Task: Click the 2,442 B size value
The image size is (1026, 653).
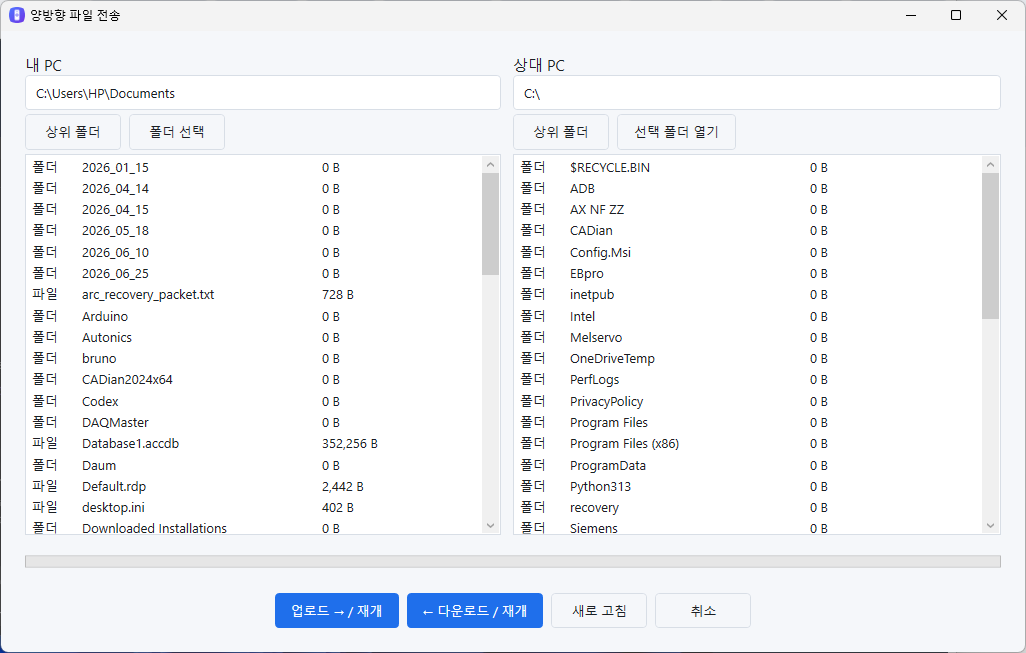Action: point(342,486)
